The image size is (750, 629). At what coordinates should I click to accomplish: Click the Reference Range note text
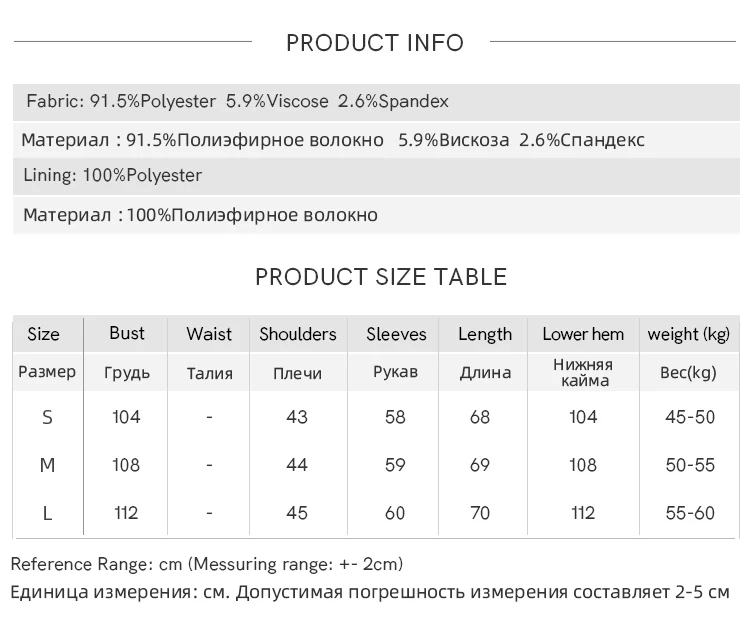tap(207, 564)
